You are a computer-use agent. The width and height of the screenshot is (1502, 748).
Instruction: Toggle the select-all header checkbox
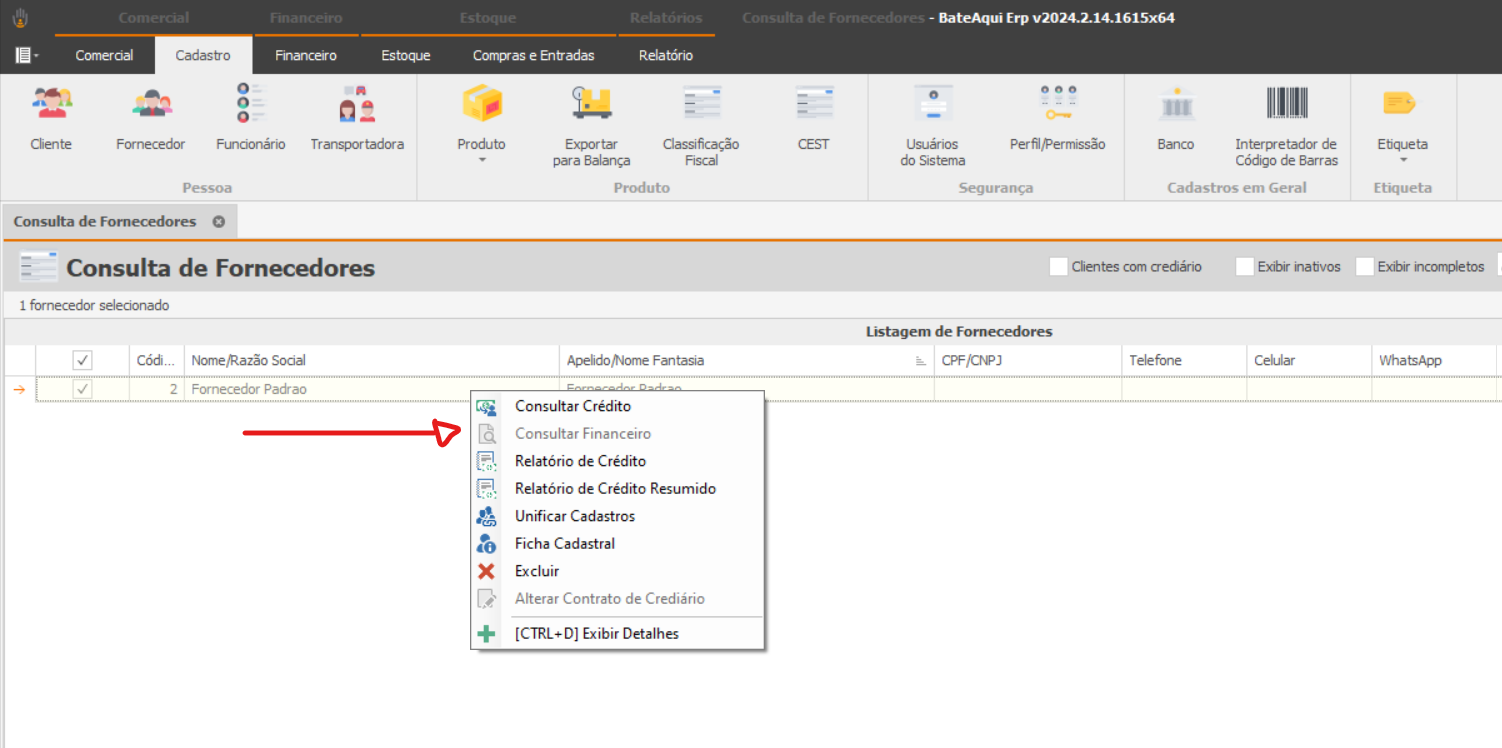tap(83, 361)
